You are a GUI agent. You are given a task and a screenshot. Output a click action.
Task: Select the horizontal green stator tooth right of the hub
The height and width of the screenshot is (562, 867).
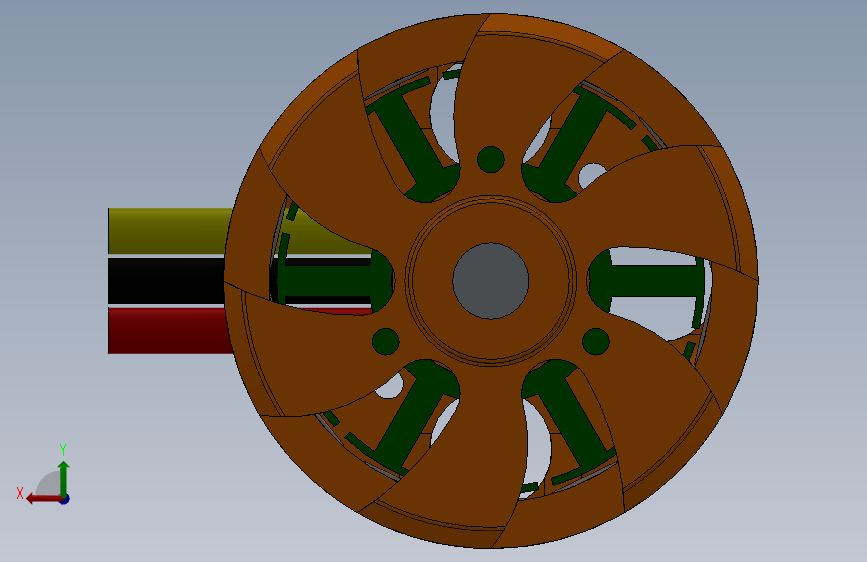click(x=647, y=281)
